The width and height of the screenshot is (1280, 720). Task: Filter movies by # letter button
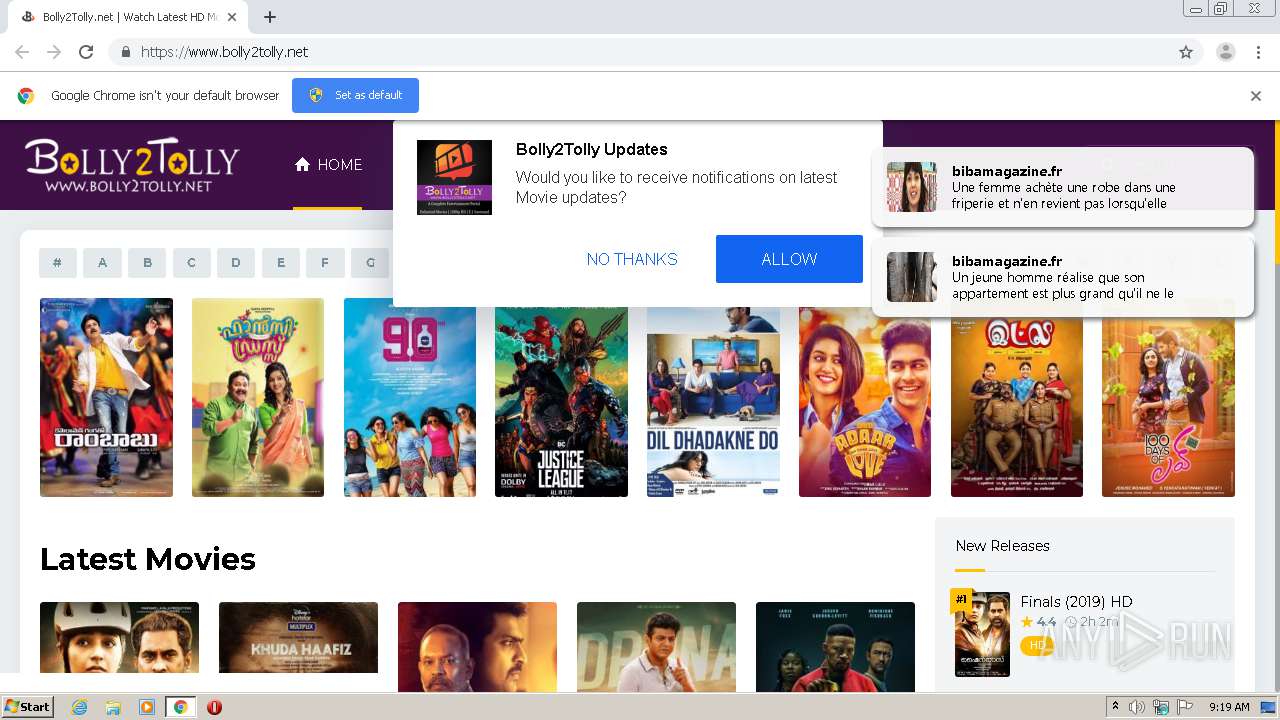click(58, 263)
